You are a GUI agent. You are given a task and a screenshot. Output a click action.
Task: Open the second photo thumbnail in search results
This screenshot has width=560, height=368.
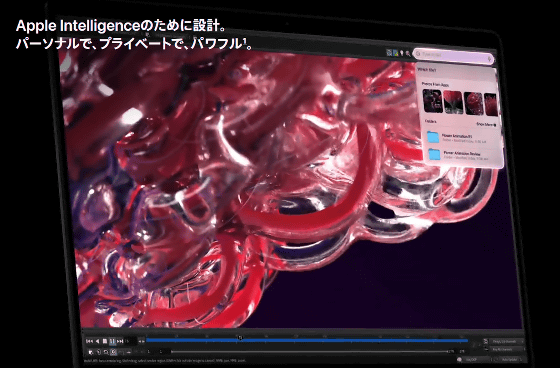[x=453, y=103]
